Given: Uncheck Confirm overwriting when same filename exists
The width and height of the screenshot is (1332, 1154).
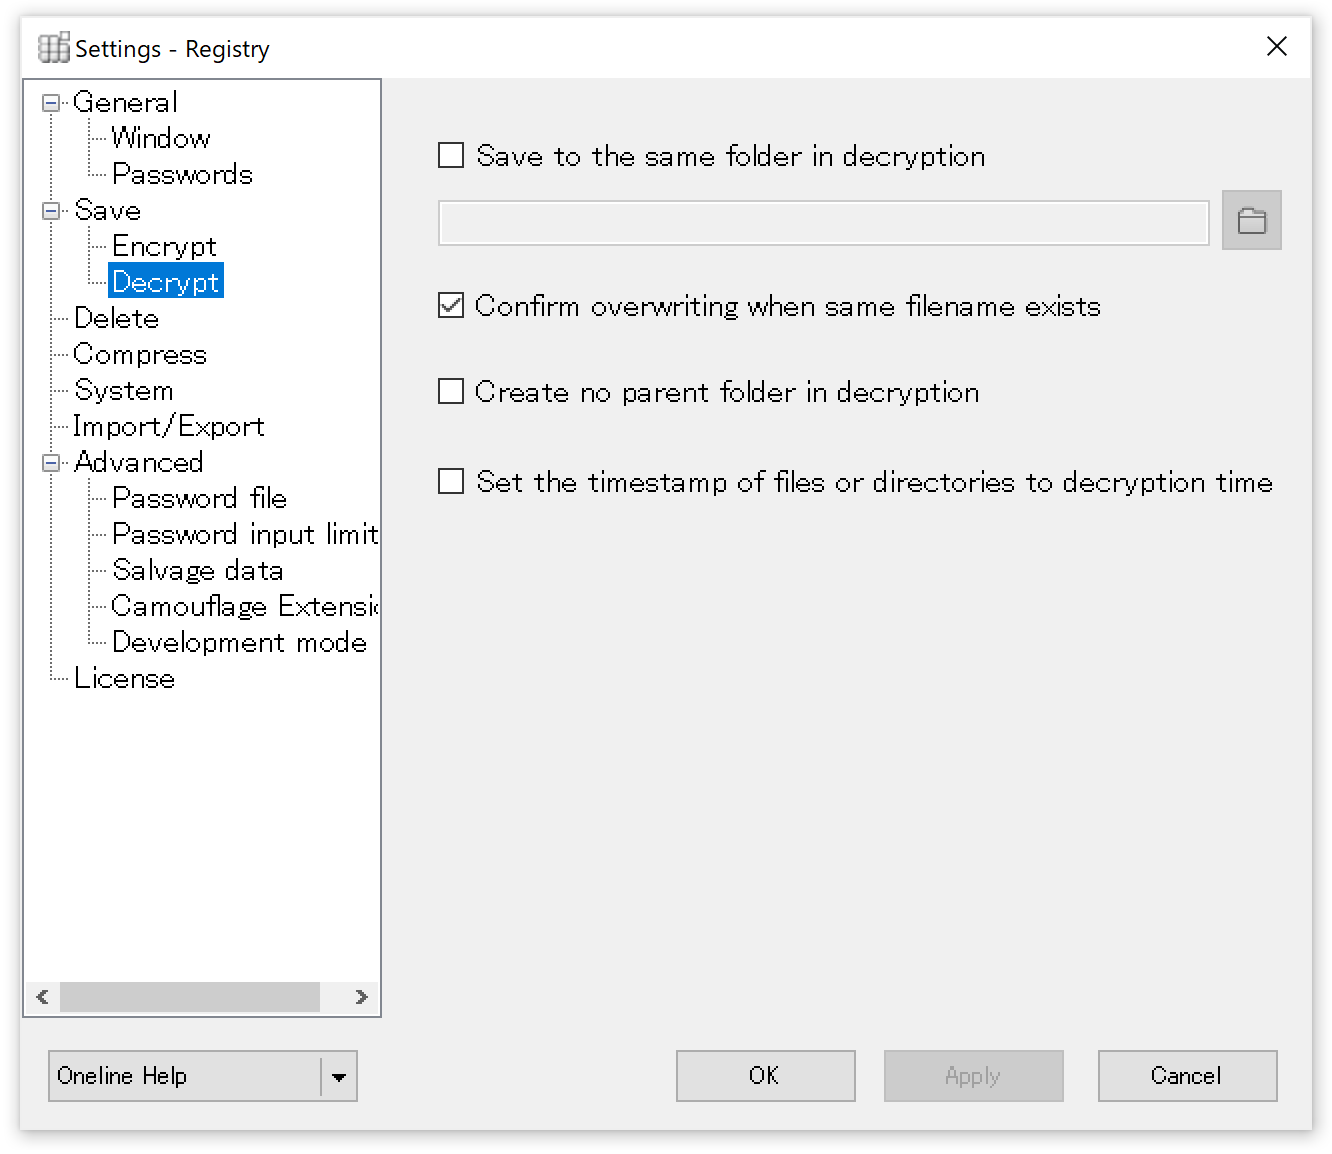Looking at the screenshot, I should pos(451,306).
